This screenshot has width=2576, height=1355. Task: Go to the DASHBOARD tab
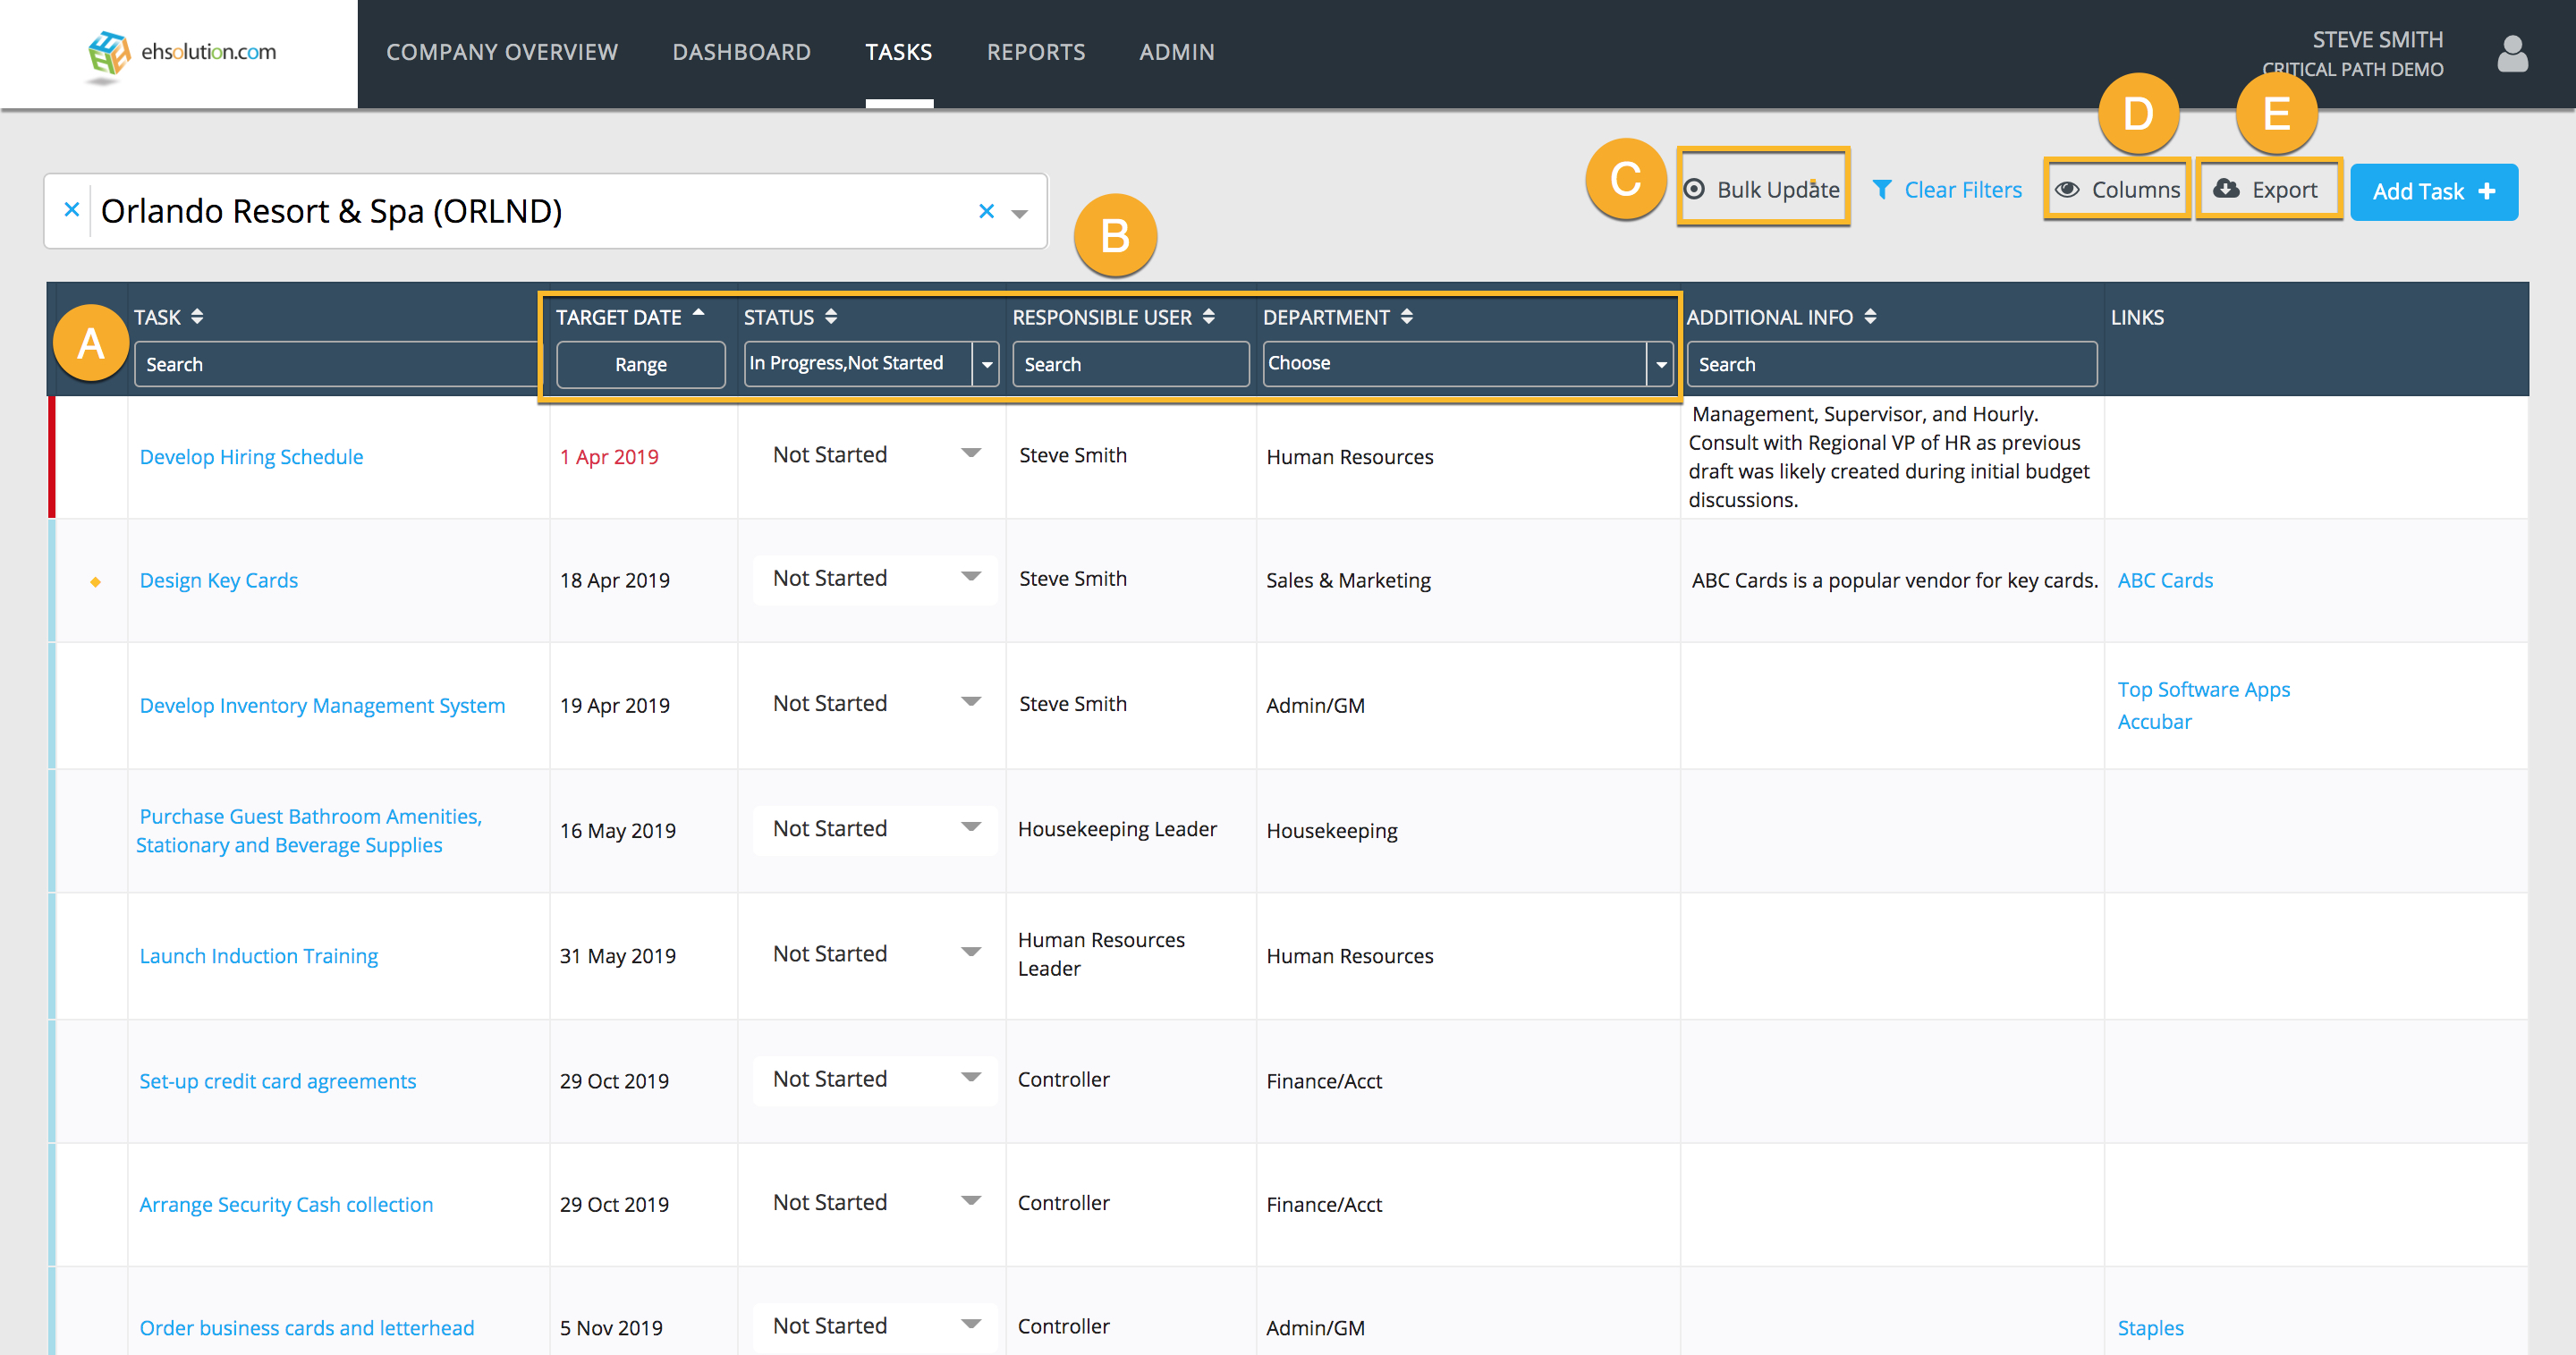pos(741,52)
